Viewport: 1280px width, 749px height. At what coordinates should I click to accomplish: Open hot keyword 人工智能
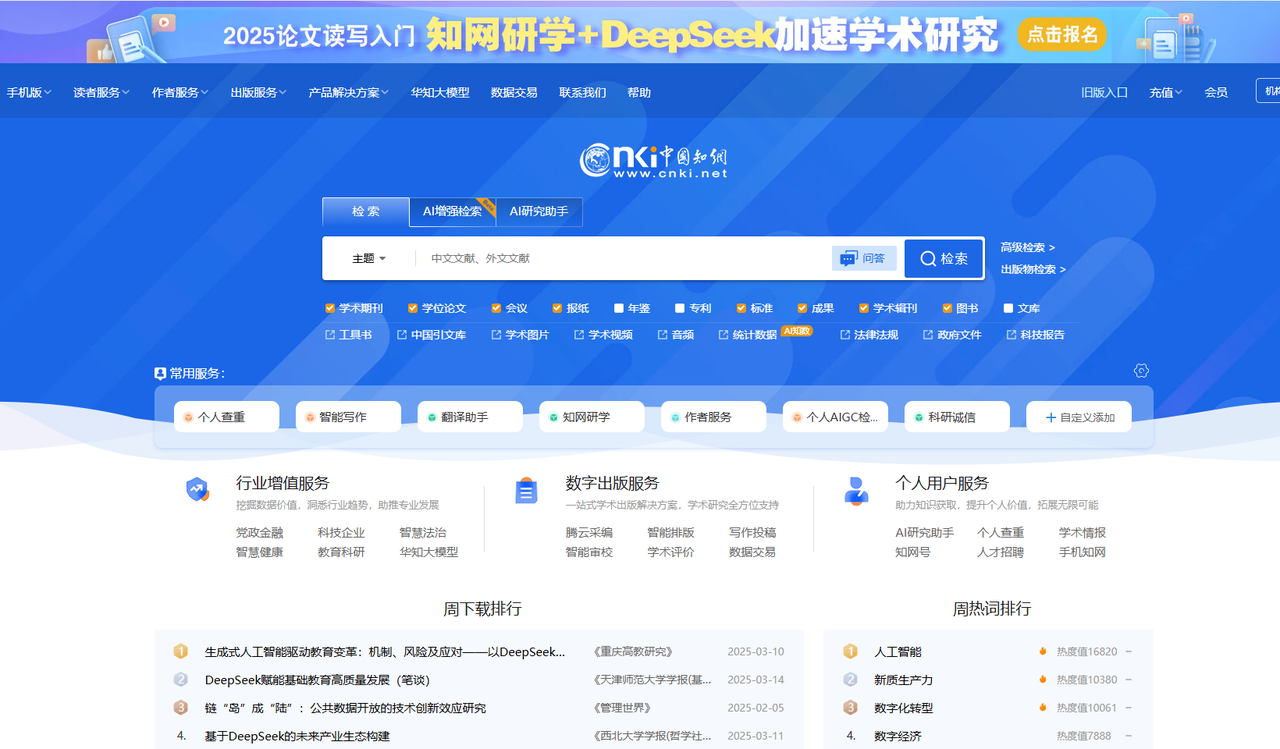click(x=898, y=652)
